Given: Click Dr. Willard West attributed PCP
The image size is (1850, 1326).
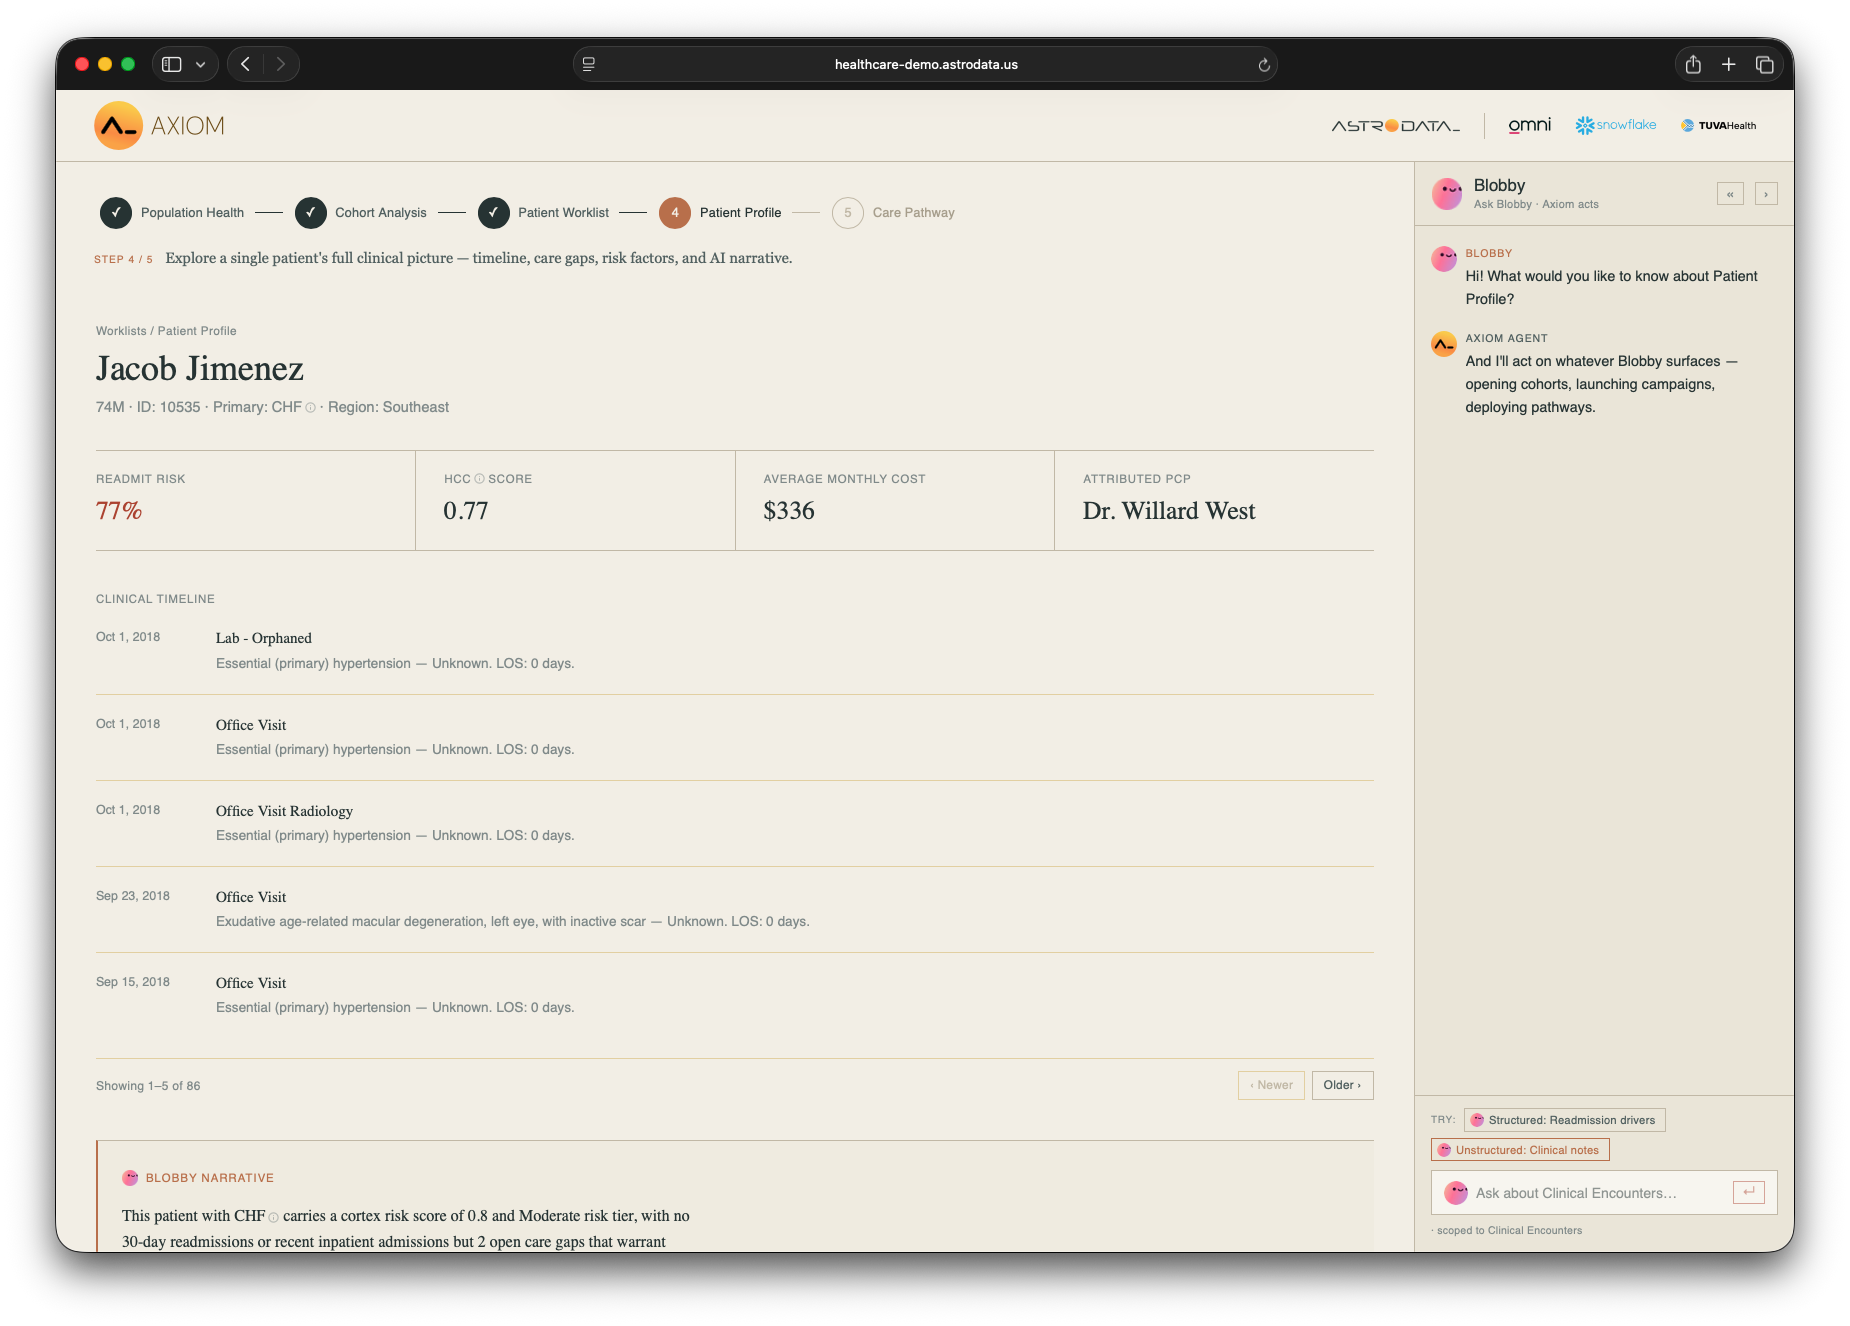Looking at the screenshot, I should (x=1169, y=511).
